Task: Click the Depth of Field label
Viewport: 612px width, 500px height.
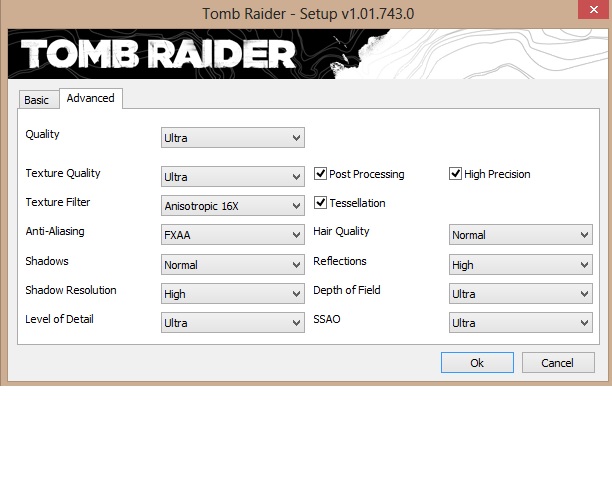Action: pos(347,290)
